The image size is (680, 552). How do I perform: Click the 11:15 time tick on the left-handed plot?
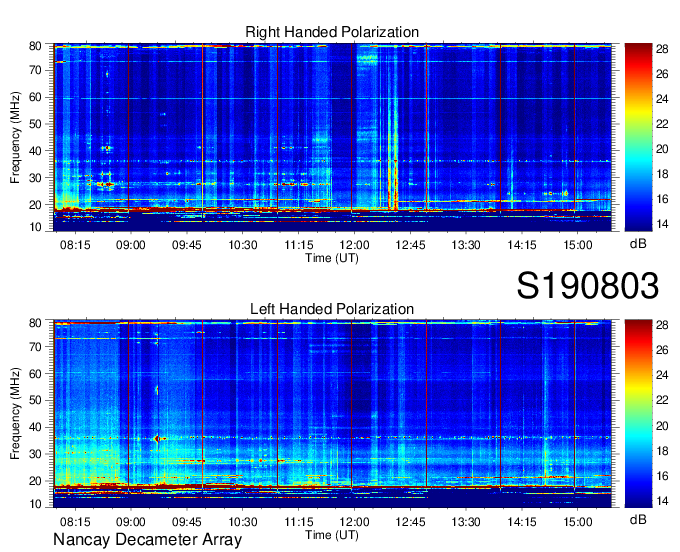click(x=298, y=522)
